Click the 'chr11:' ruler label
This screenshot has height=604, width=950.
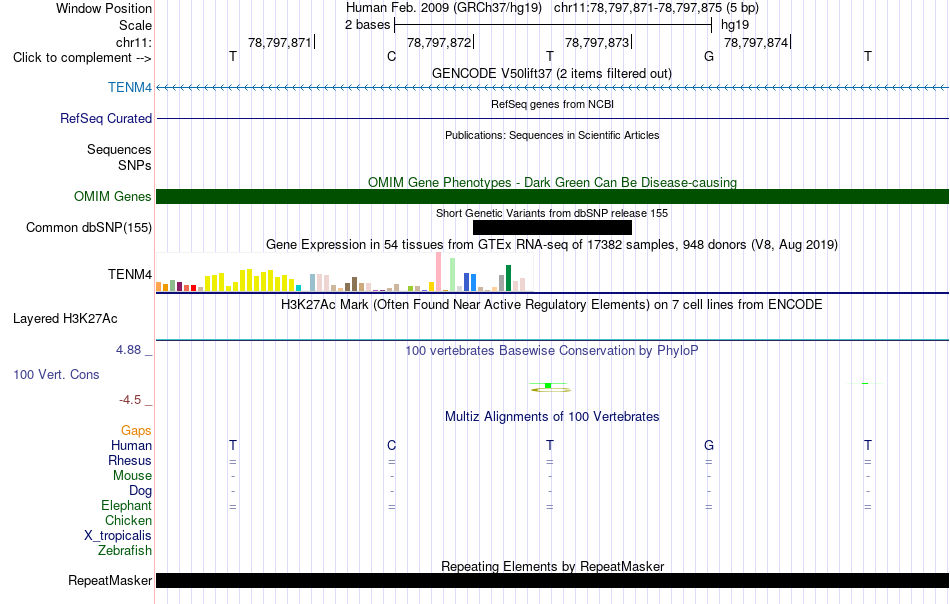(x=133, y=42)
